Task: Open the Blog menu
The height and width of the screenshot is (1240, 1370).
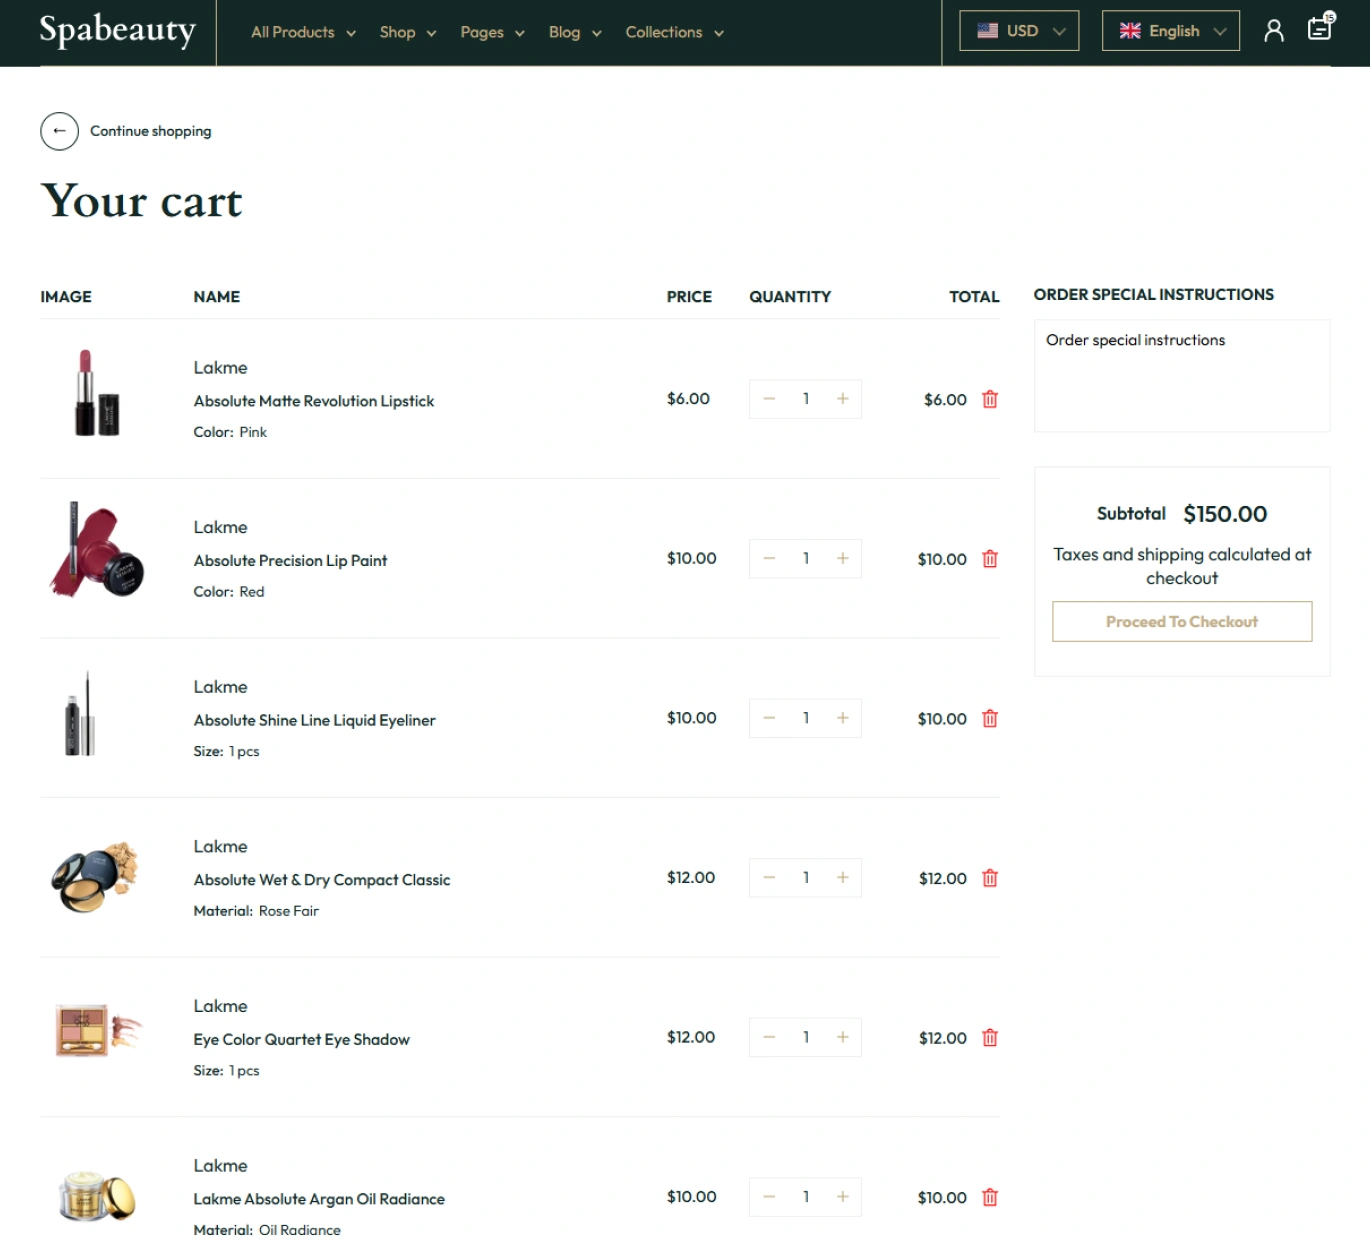Action: click(x=574, y=32)
